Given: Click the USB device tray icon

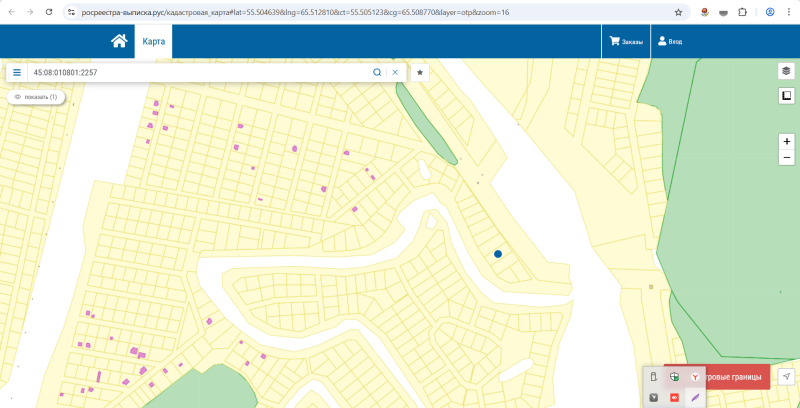Looking at the screenshot, I should [x=653, y=377].
